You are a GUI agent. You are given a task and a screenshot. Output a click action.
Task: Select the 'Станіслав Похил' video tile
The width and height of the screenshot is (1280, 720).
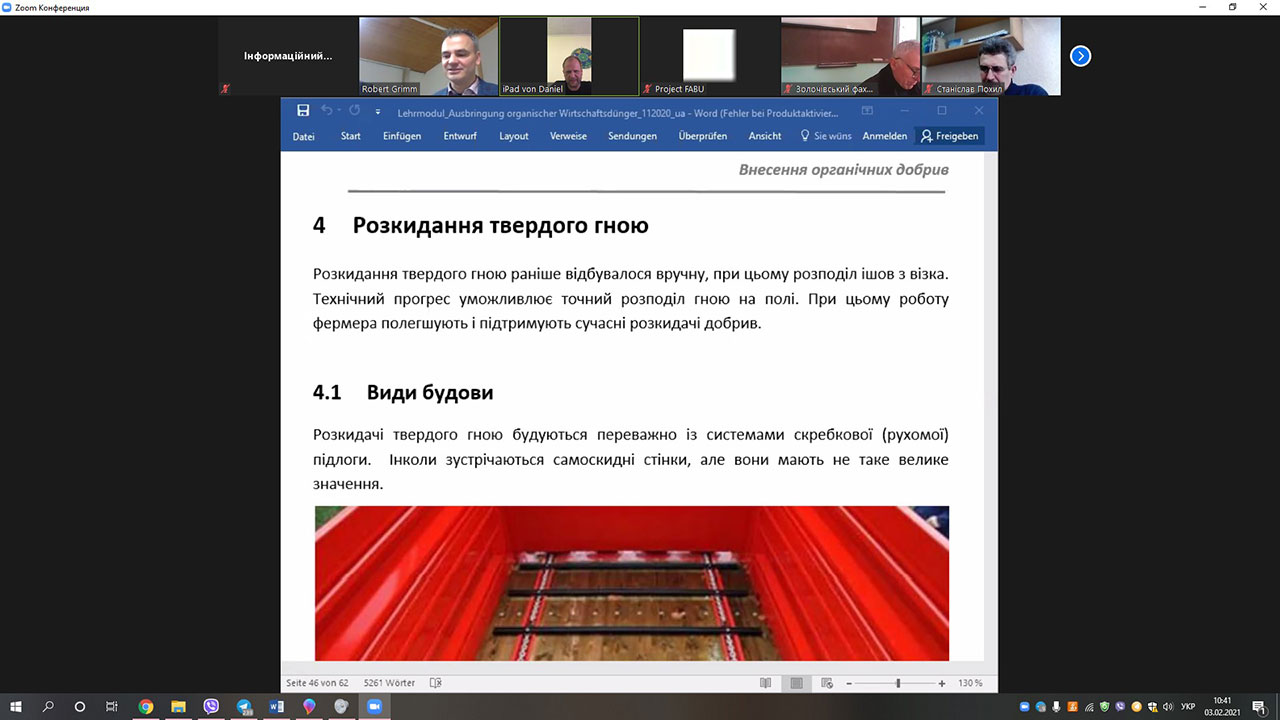tap(990, 56)
